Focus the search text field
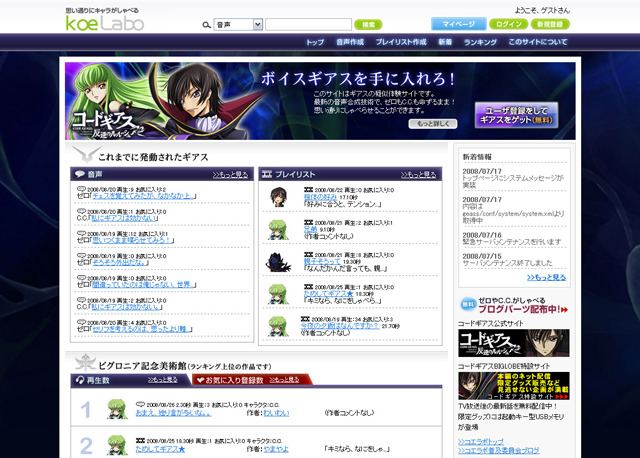Screen dimensions: 640x458 [x=308, y=24]
